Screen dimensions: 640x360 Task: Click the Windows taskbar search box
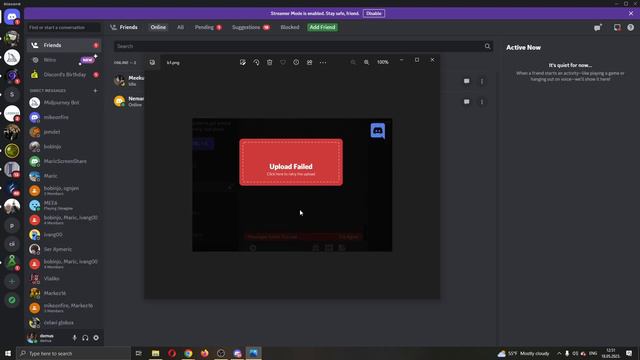coord(73,353)
